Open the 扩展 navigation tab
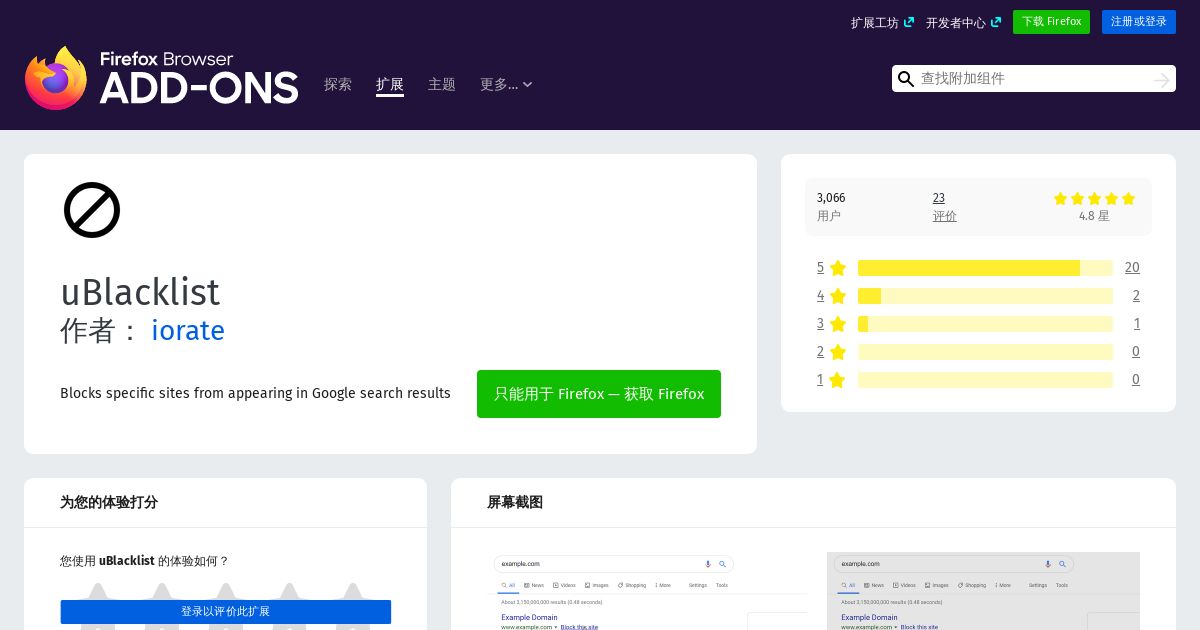 [x=390, y=85]
